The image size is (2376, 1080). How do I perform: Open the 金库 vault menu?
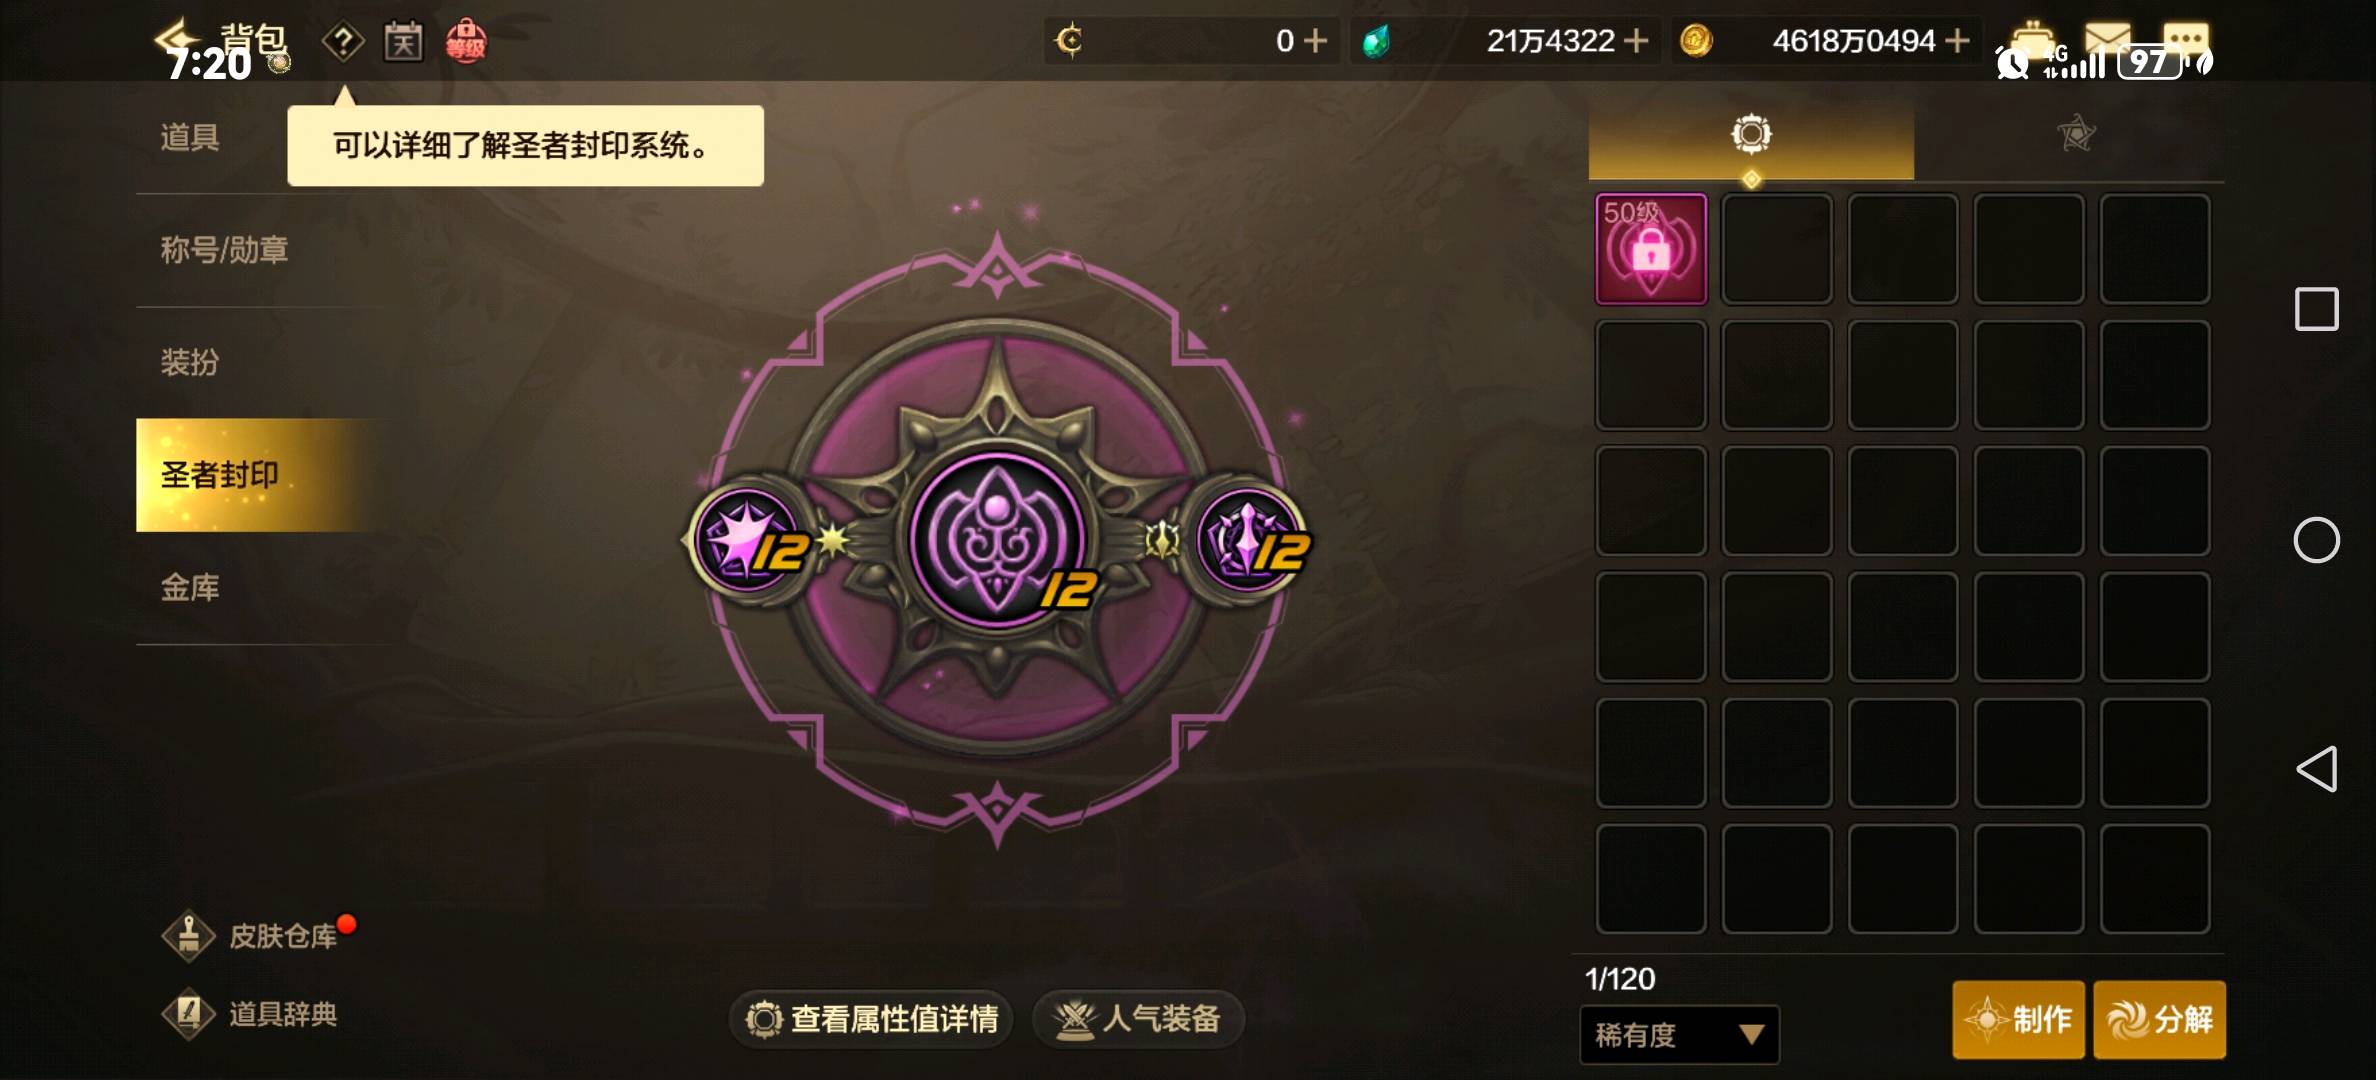(190, 588)
